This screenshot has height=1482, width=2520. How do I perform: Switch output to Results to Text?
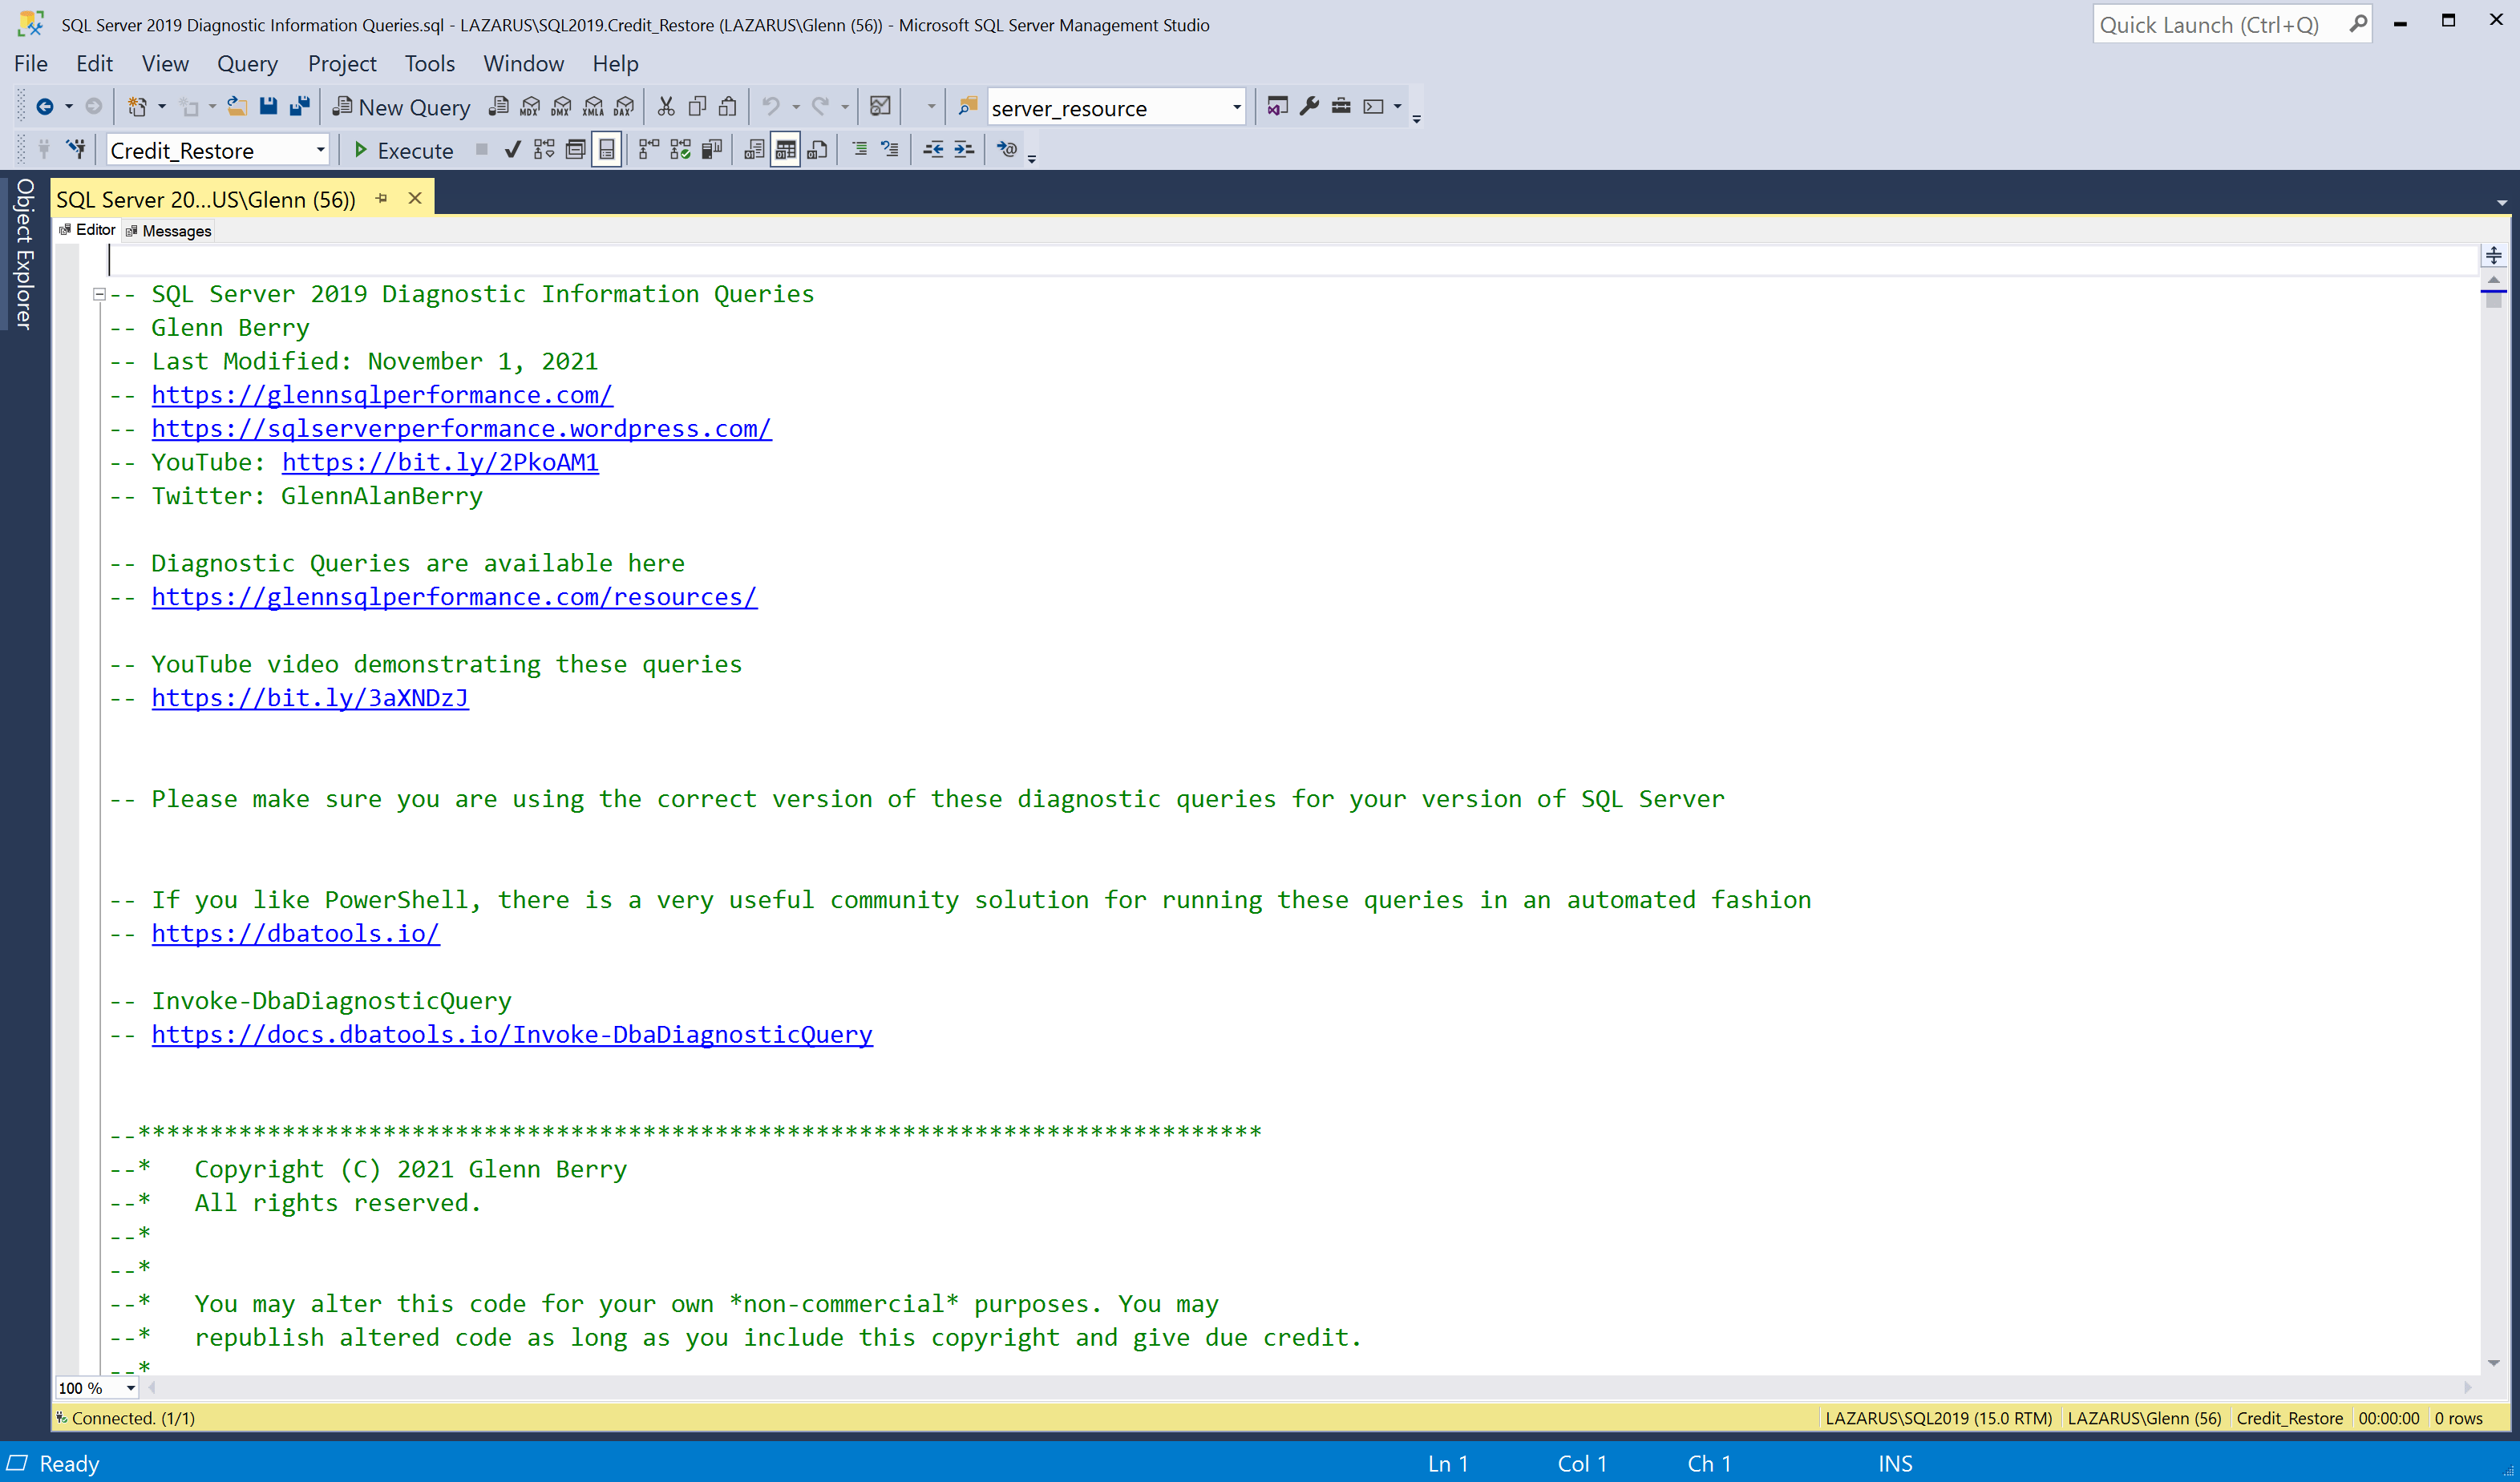click(x=754, y=150)
